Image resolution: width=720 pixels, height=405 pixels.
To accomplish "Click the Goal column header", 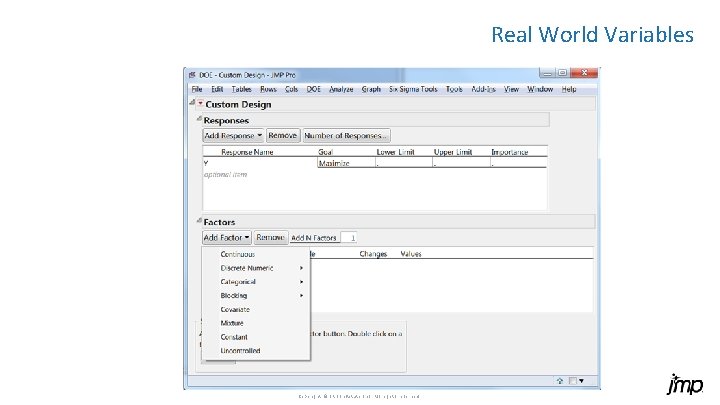I will [326, 152].
